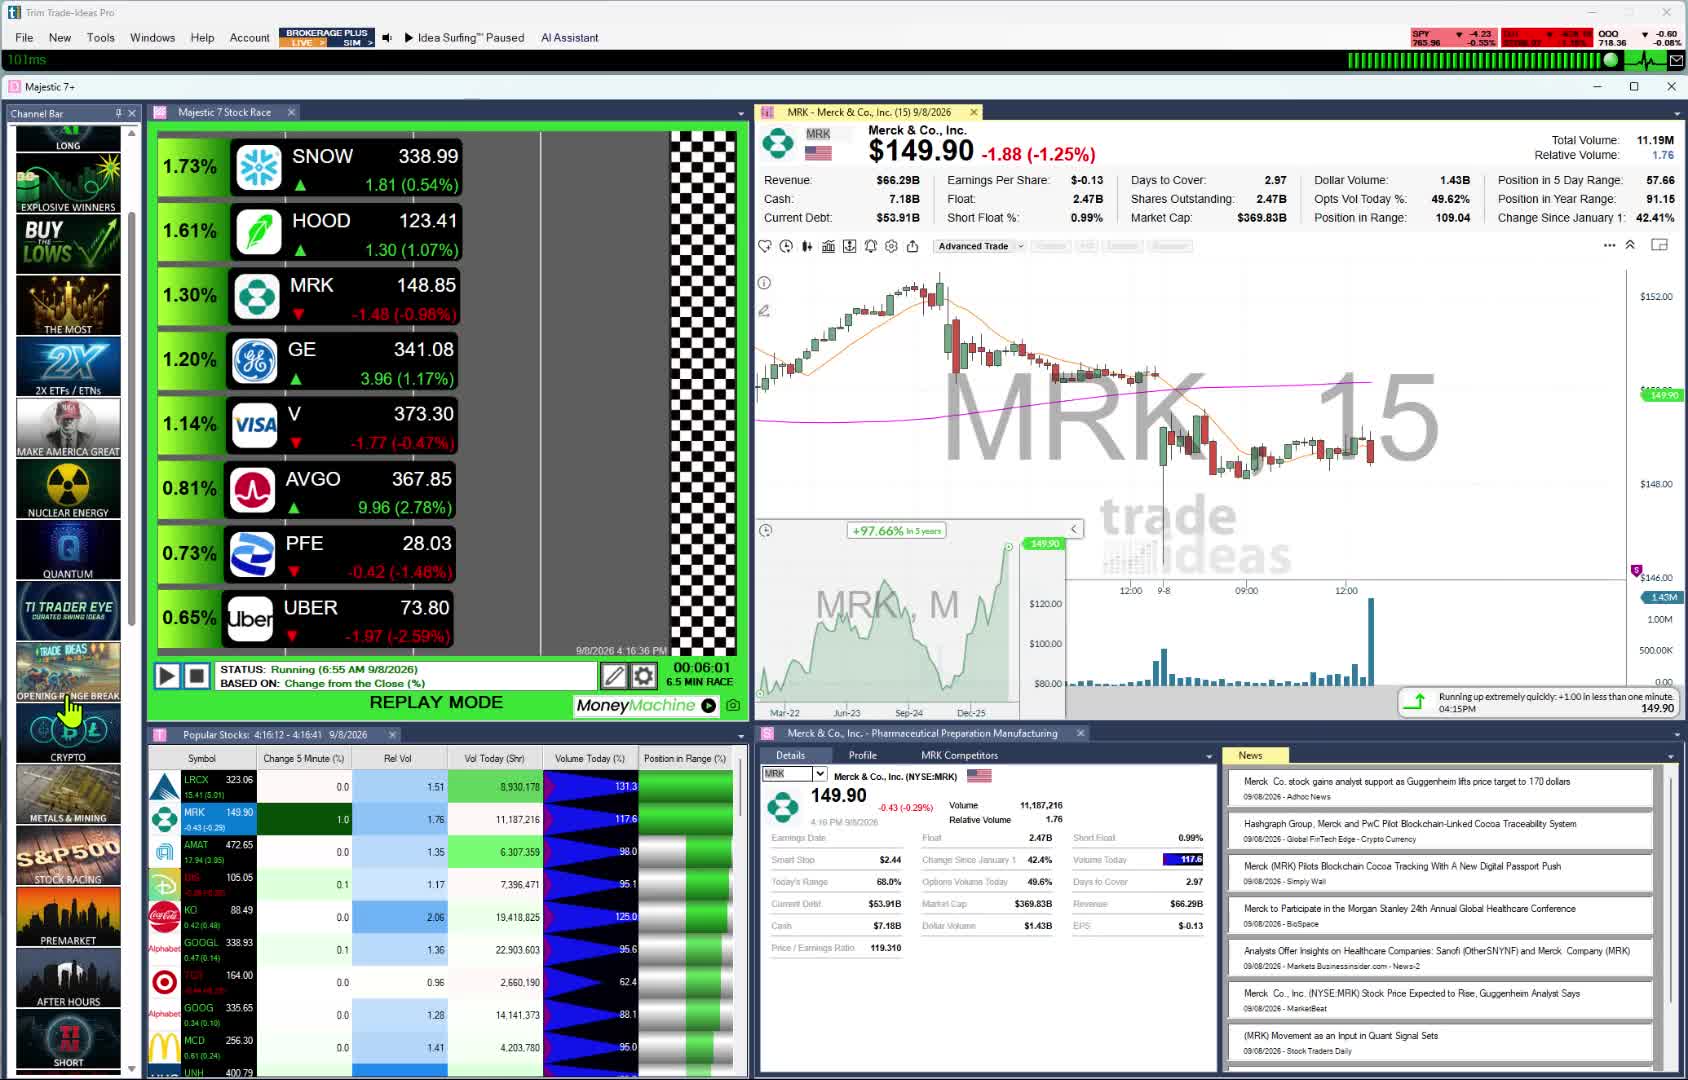The image size is (1688, 1080).
Task: Select the chart drawing pencil tool
Action: 764,311
